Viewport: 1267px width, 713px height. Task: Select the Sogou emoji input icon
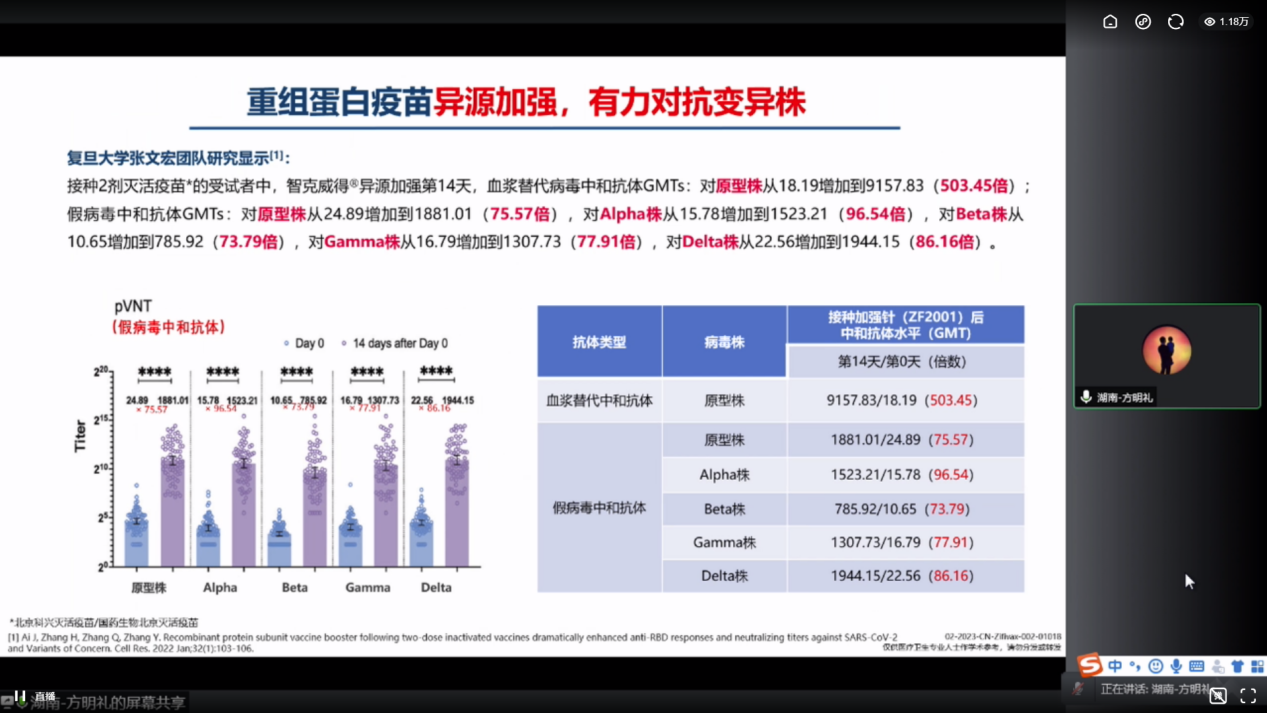(1156, 666)
